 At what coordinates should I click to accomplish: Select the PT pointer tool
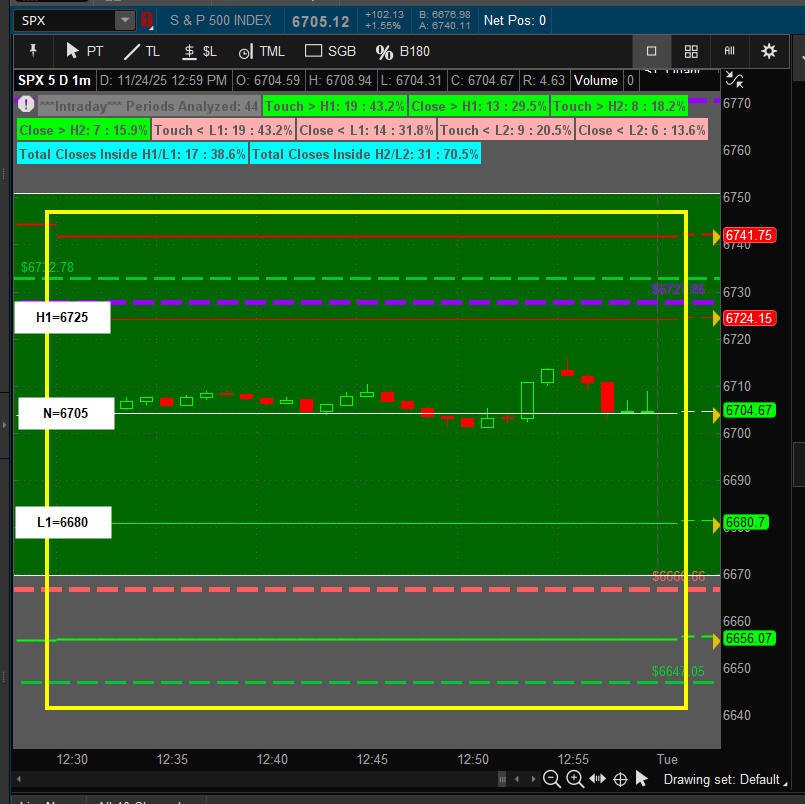(83, 51)
